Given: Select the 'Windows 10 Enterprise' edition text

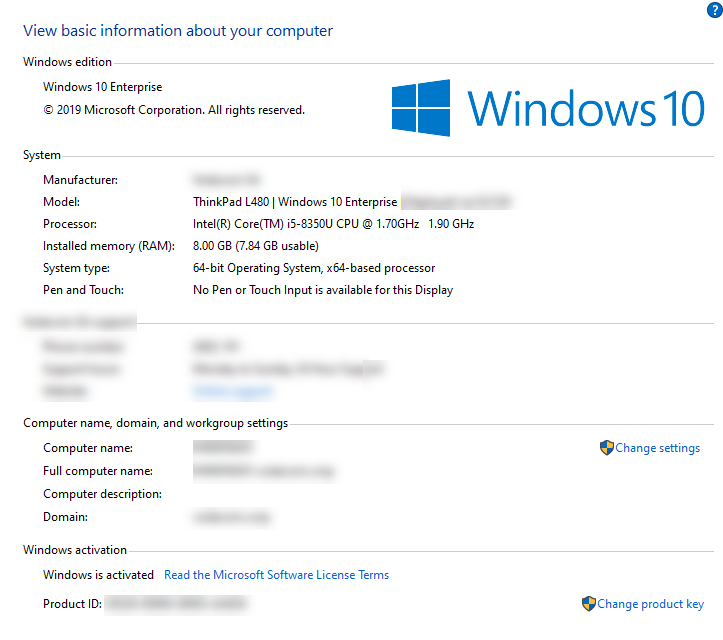Looking at the screenshot, I should pos(102,87).
